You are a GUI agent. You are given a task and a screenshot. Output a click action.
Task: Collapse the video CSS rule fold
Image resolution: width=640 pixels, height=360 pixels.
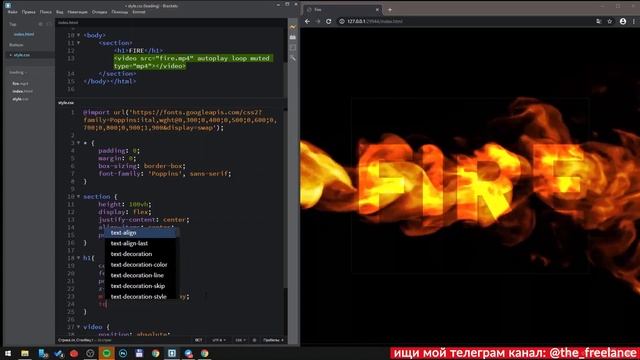point(79,327)
